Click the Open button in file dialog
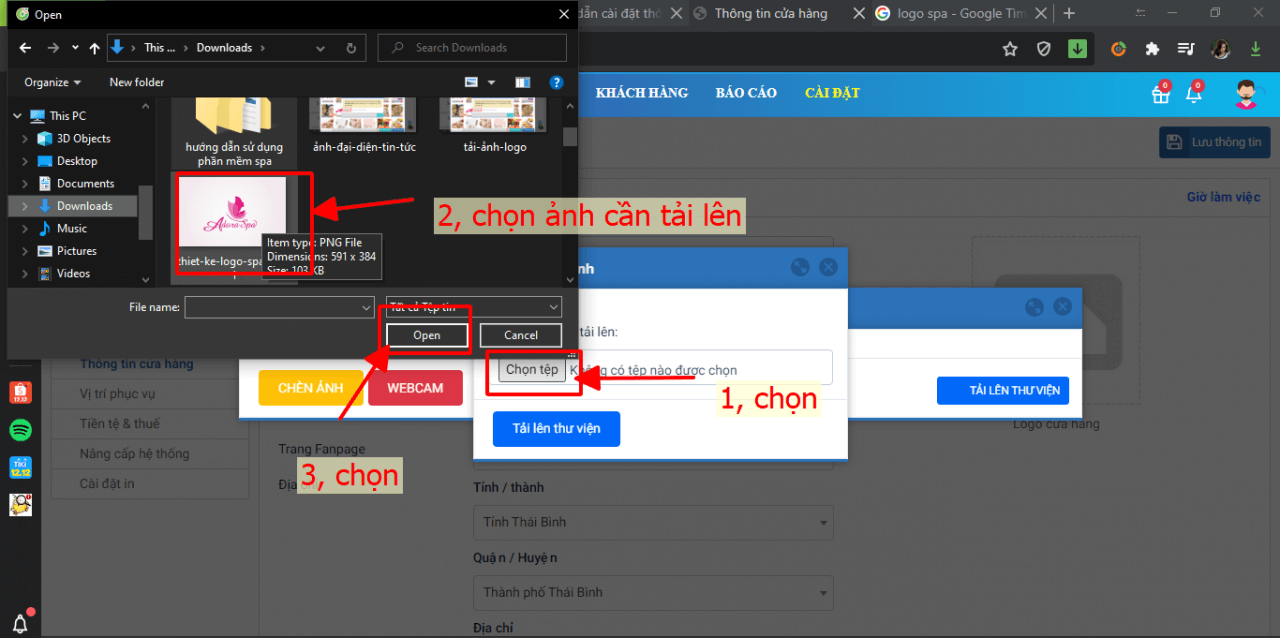1280x638 pixels. pos(427,335)
